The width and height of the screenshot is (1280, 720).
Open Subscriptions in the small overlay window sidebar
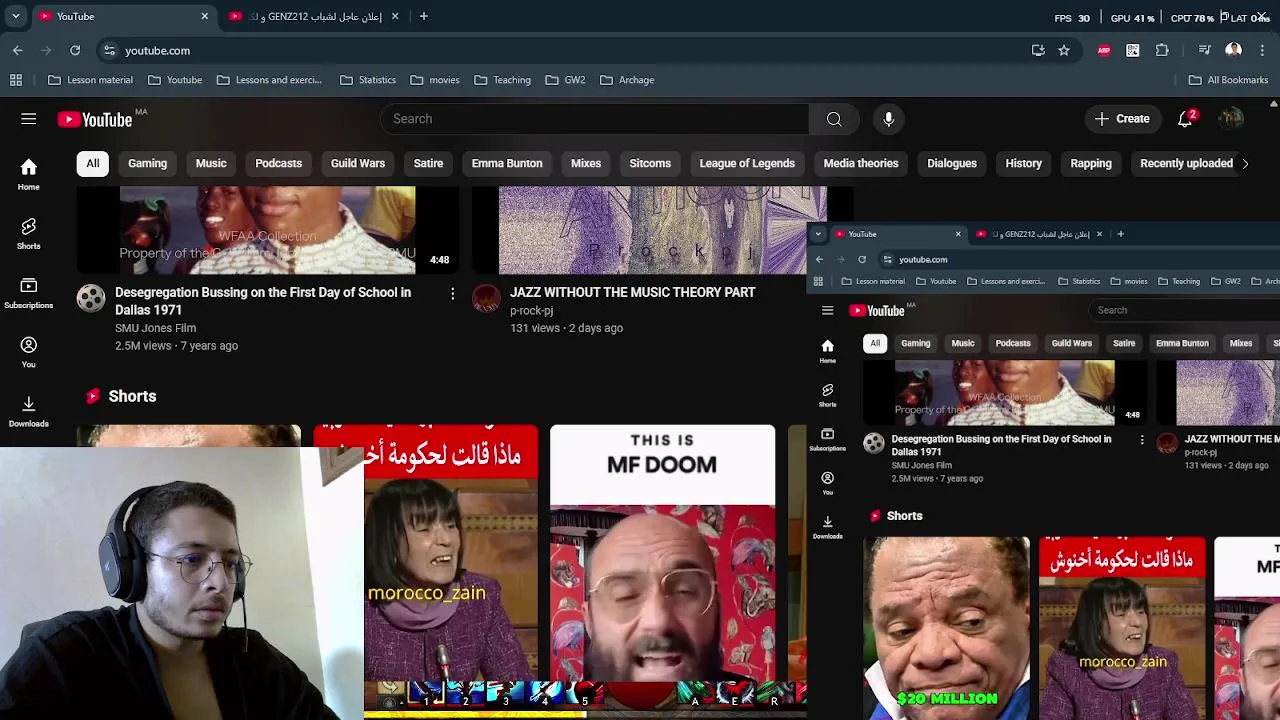click(827, 438)
